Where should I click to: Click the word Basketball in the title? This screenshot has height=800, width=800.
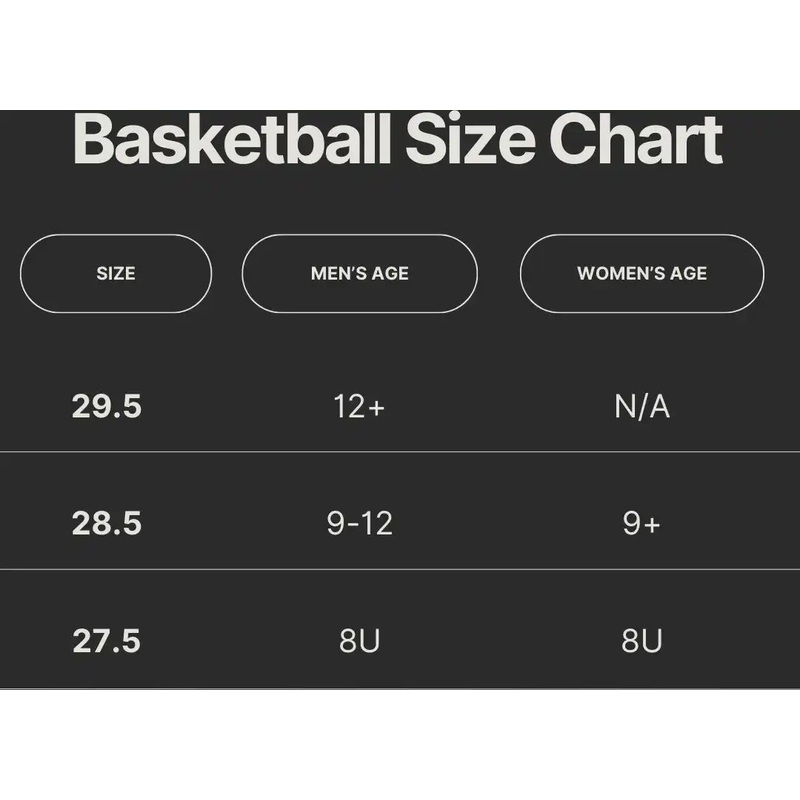point(231,141)
